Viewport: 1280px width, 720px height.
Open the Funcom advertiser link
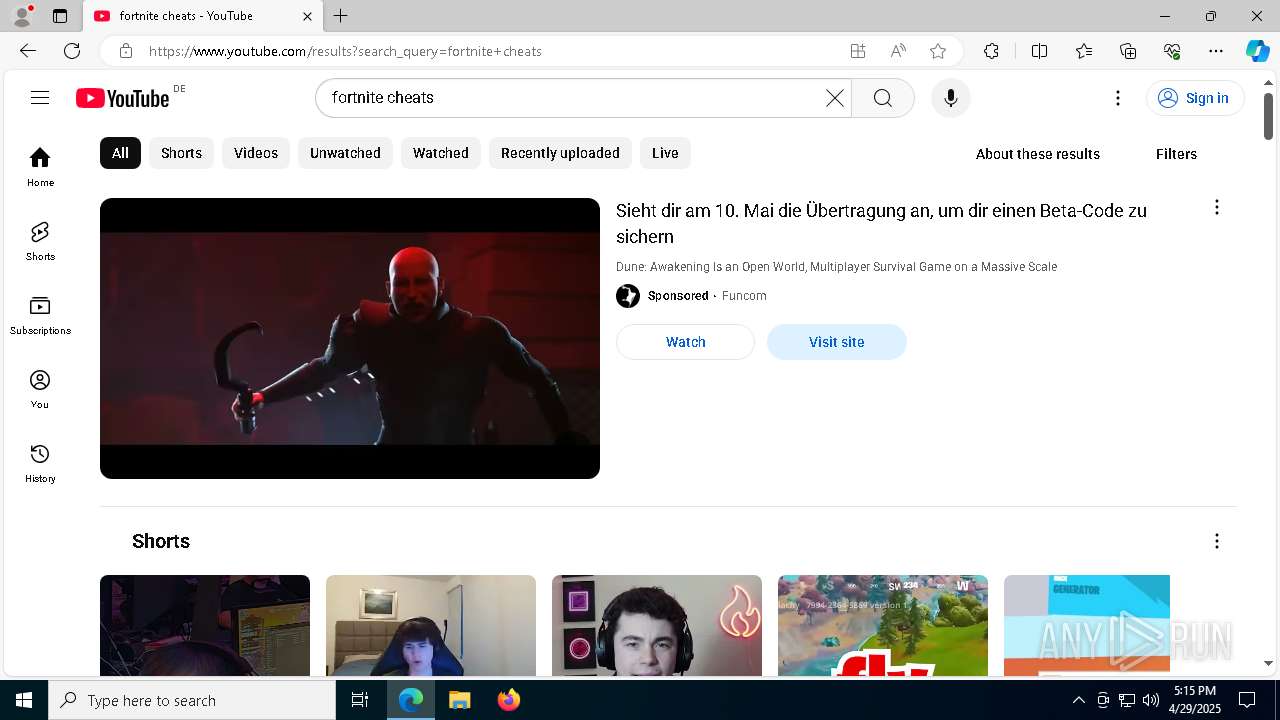coord(744,296)
